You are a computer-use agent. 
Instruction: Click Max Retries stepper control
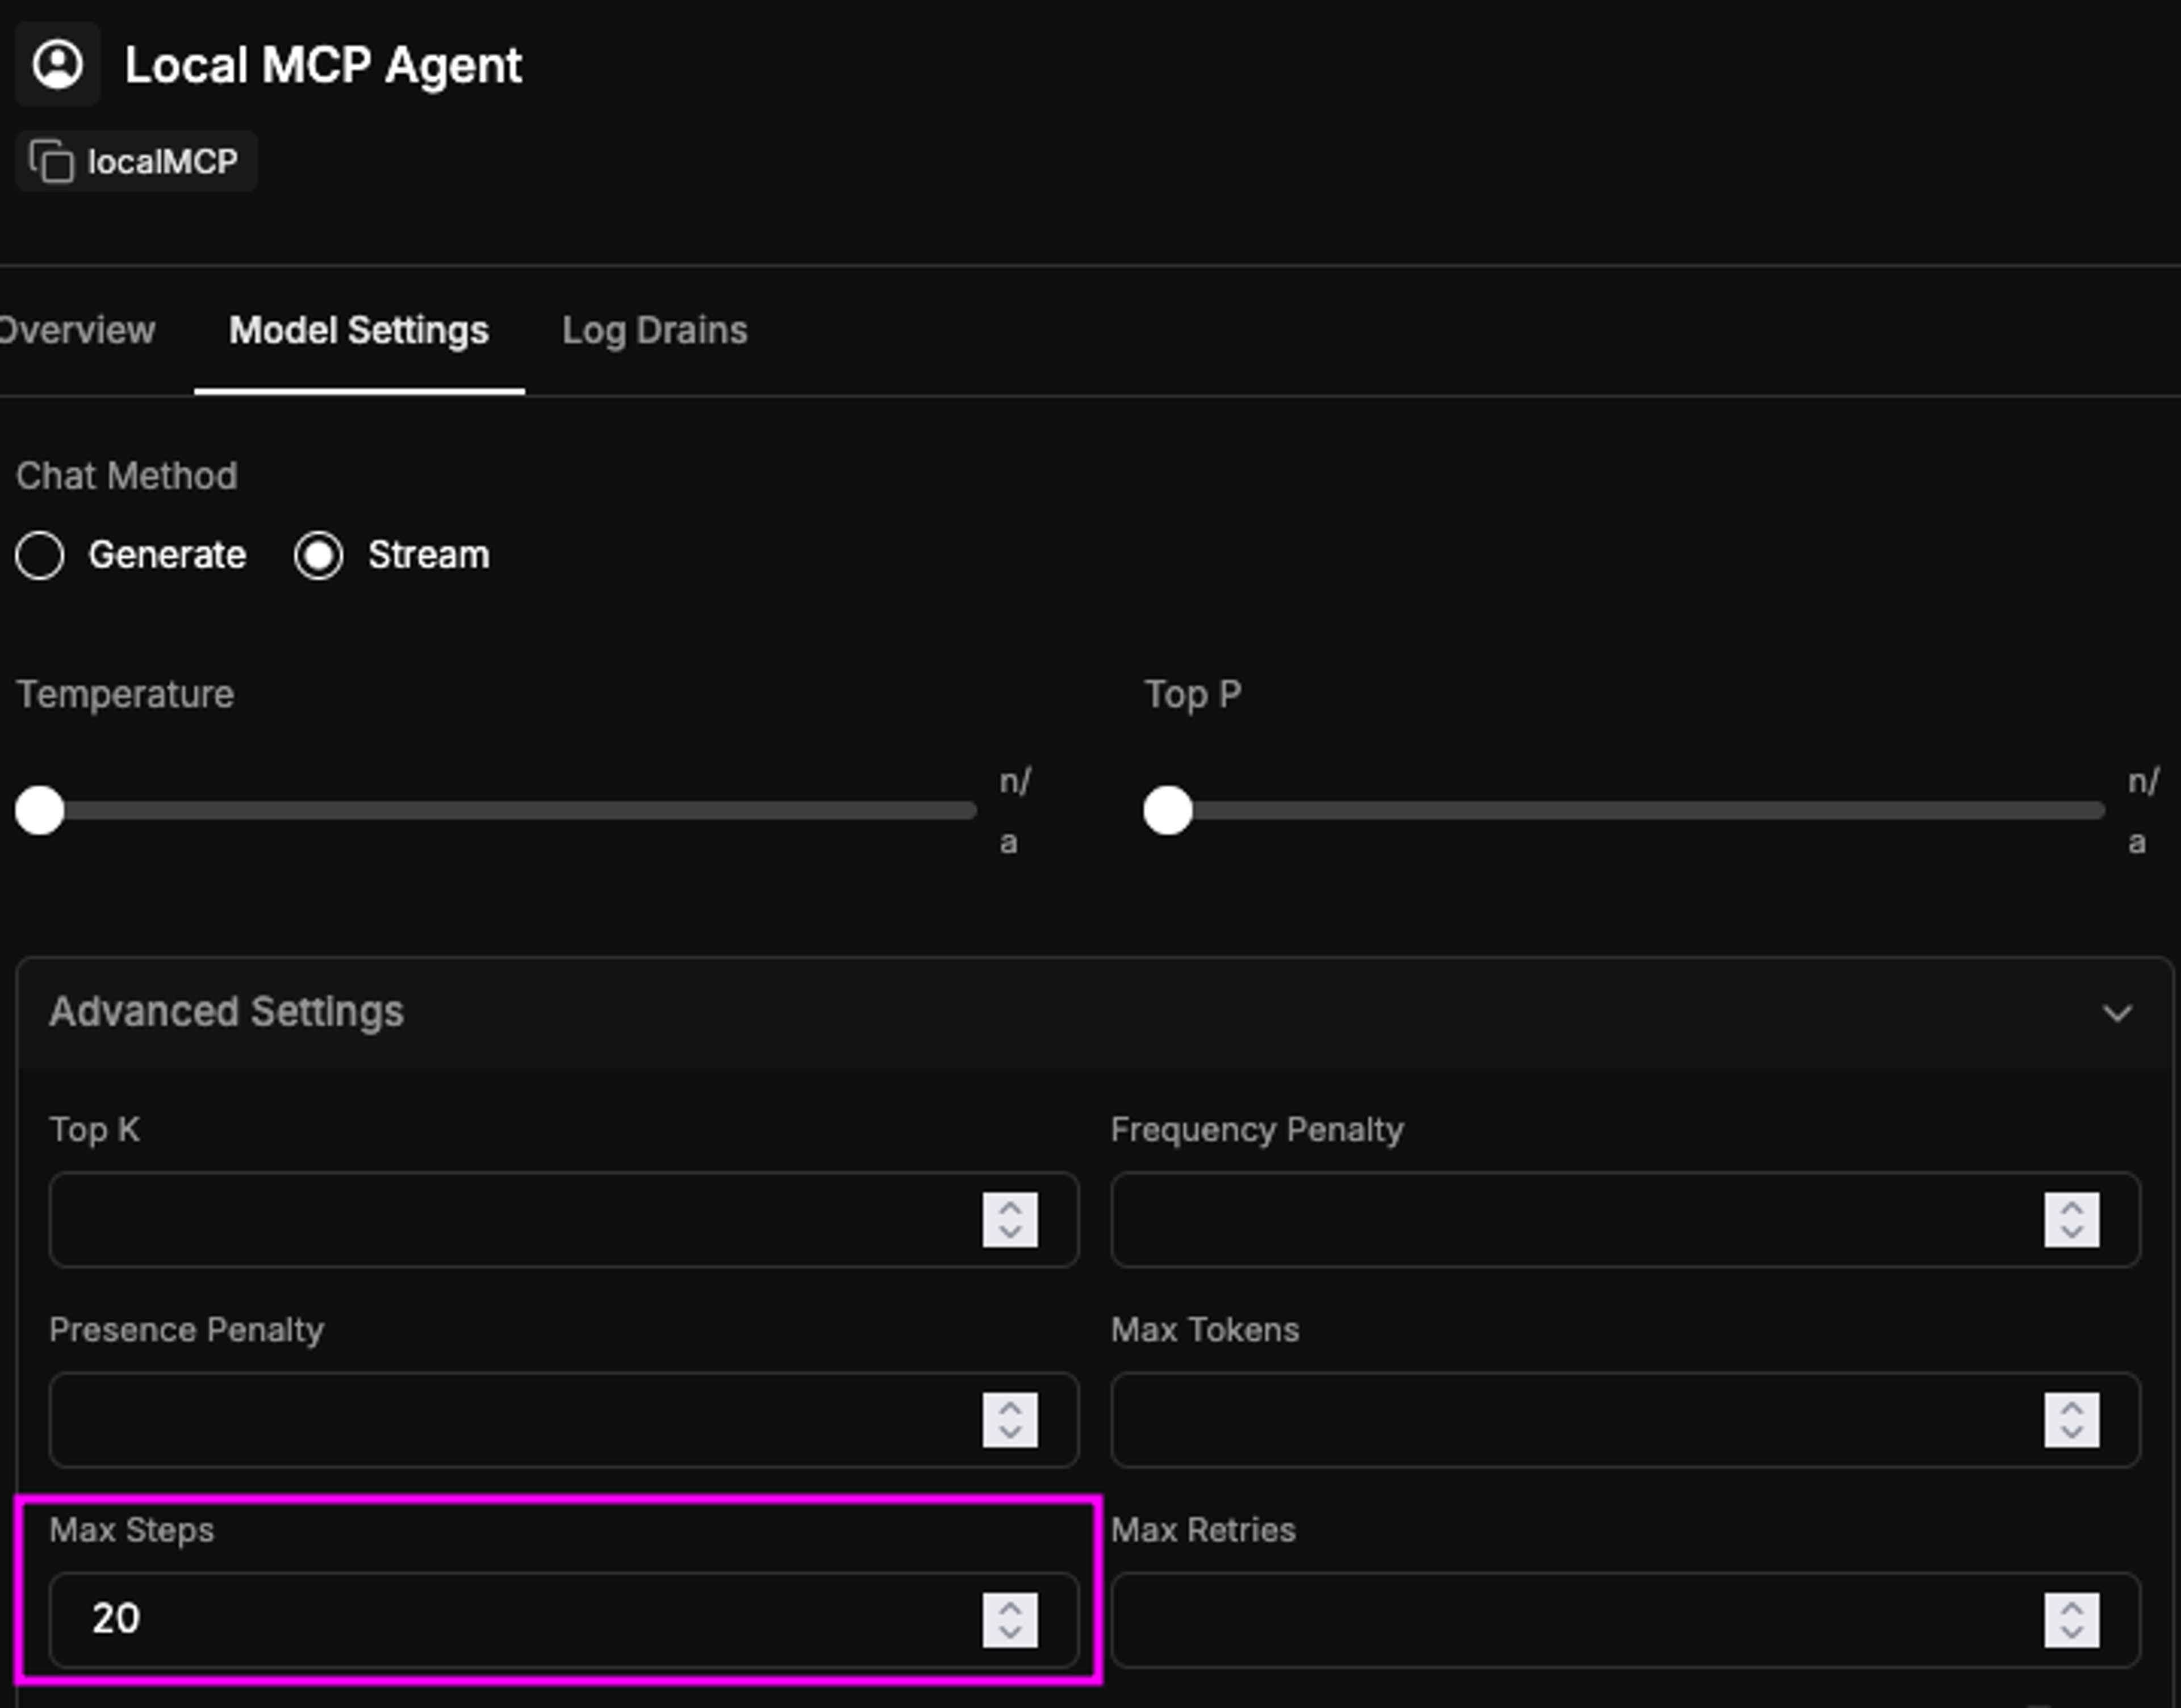click(x=2071, y=1619)
